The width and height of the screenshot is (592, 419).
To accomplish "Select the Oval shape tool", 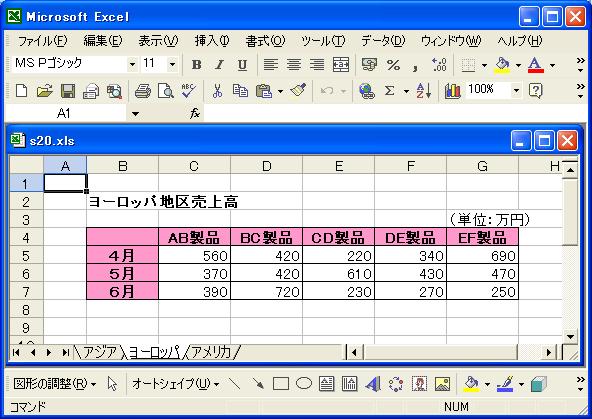I will 304,384.
